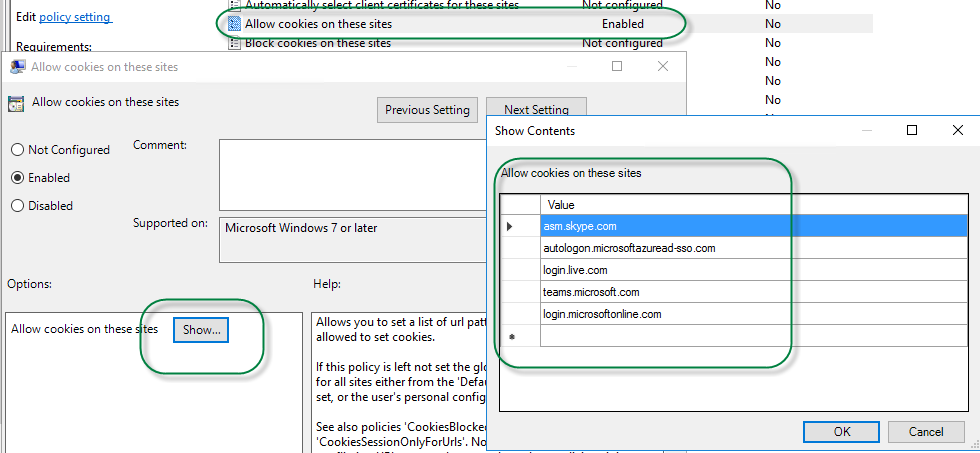Click Not configured state of Block cookies
This screenshot has width=980, height=453.
pyautogui.click(x=622, y=43)
